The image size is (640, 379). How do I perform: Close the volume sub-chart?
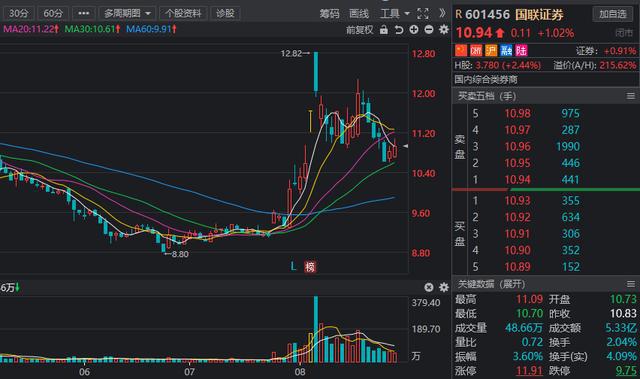tap(429, 288)
